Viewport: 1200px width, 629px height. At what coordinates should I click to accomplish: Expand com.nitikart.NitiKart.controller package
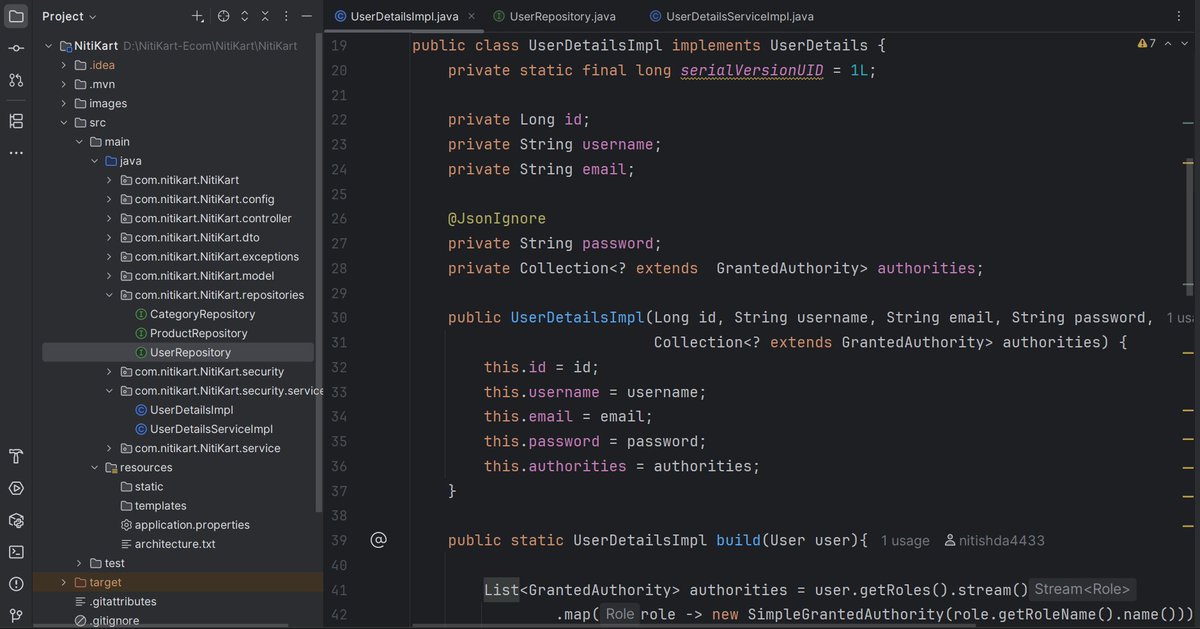pos(110,218)
